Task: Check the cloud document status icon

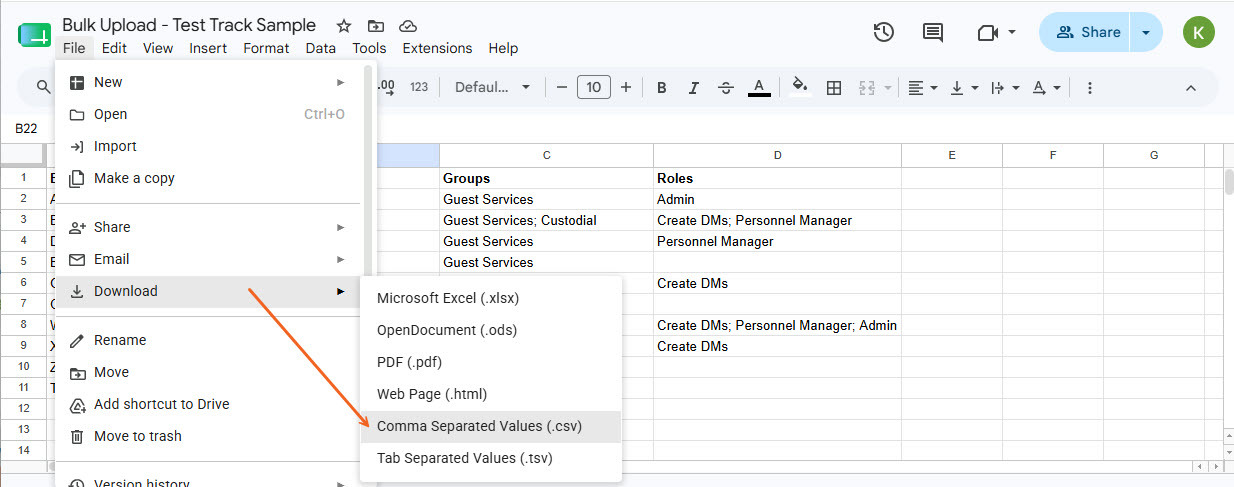Action: point(408,26)
